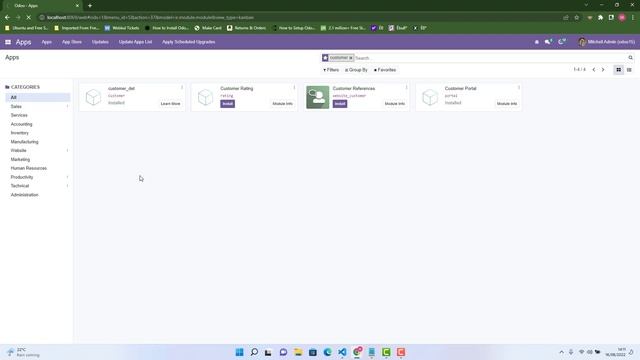Open the activities clock icon in navbar
640x360 pixels.
coord(562,42)
